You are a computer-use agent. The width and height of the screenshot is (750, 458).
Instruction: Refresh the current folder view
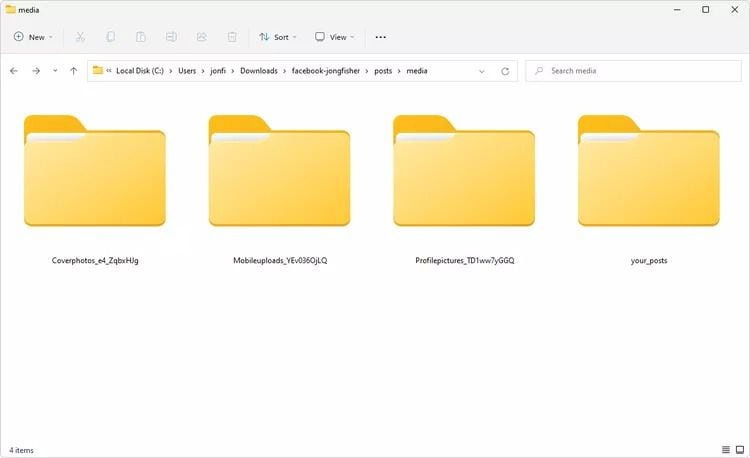click(505, 71)
